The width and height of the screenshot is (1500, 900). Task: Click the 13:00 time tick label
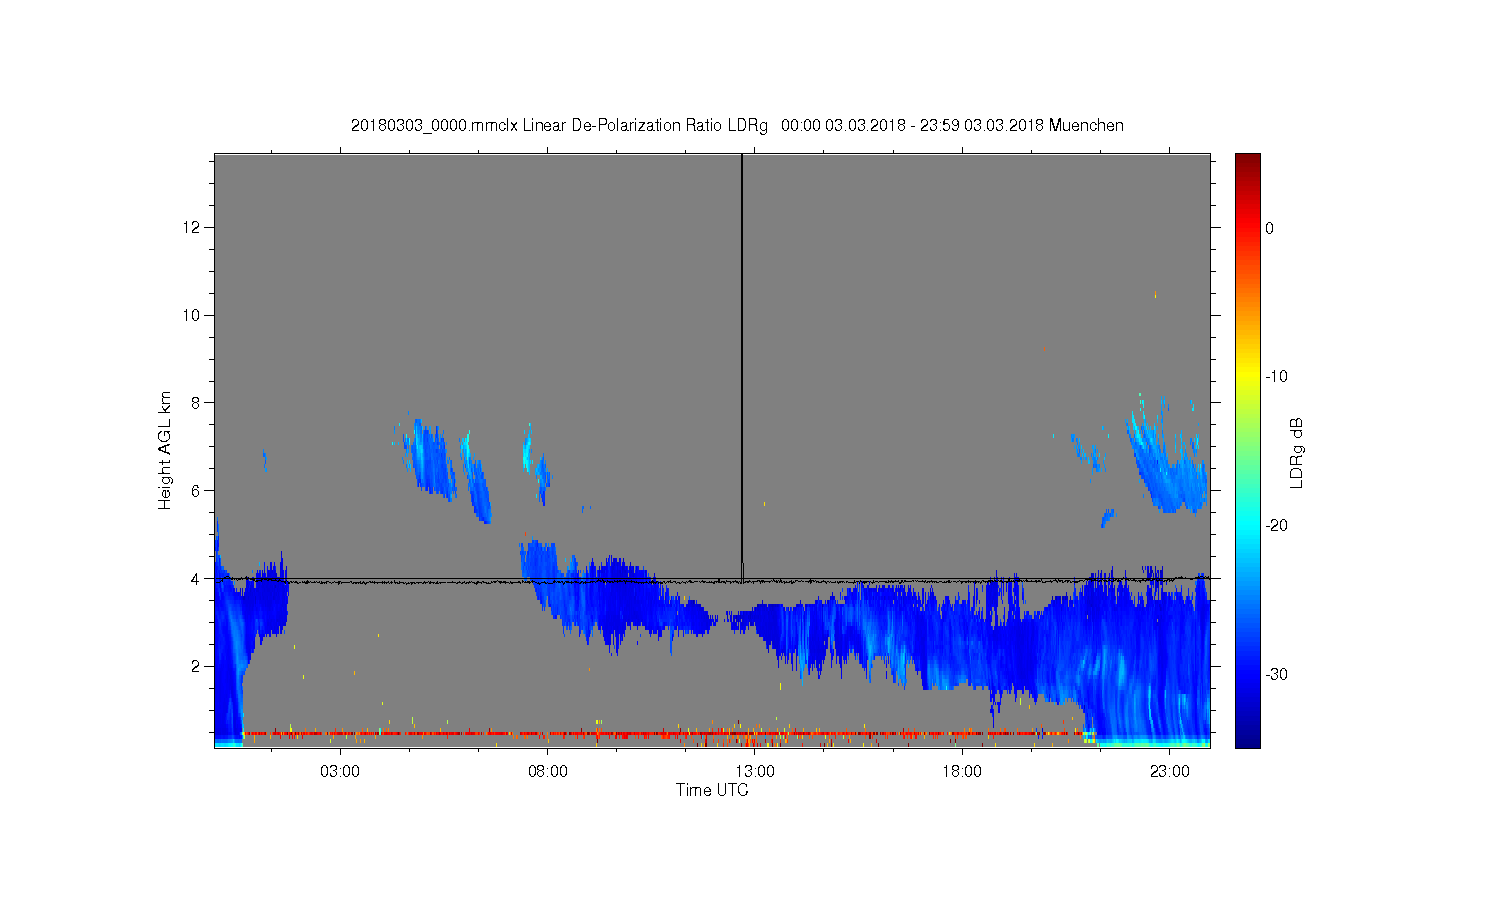(755, 772)
